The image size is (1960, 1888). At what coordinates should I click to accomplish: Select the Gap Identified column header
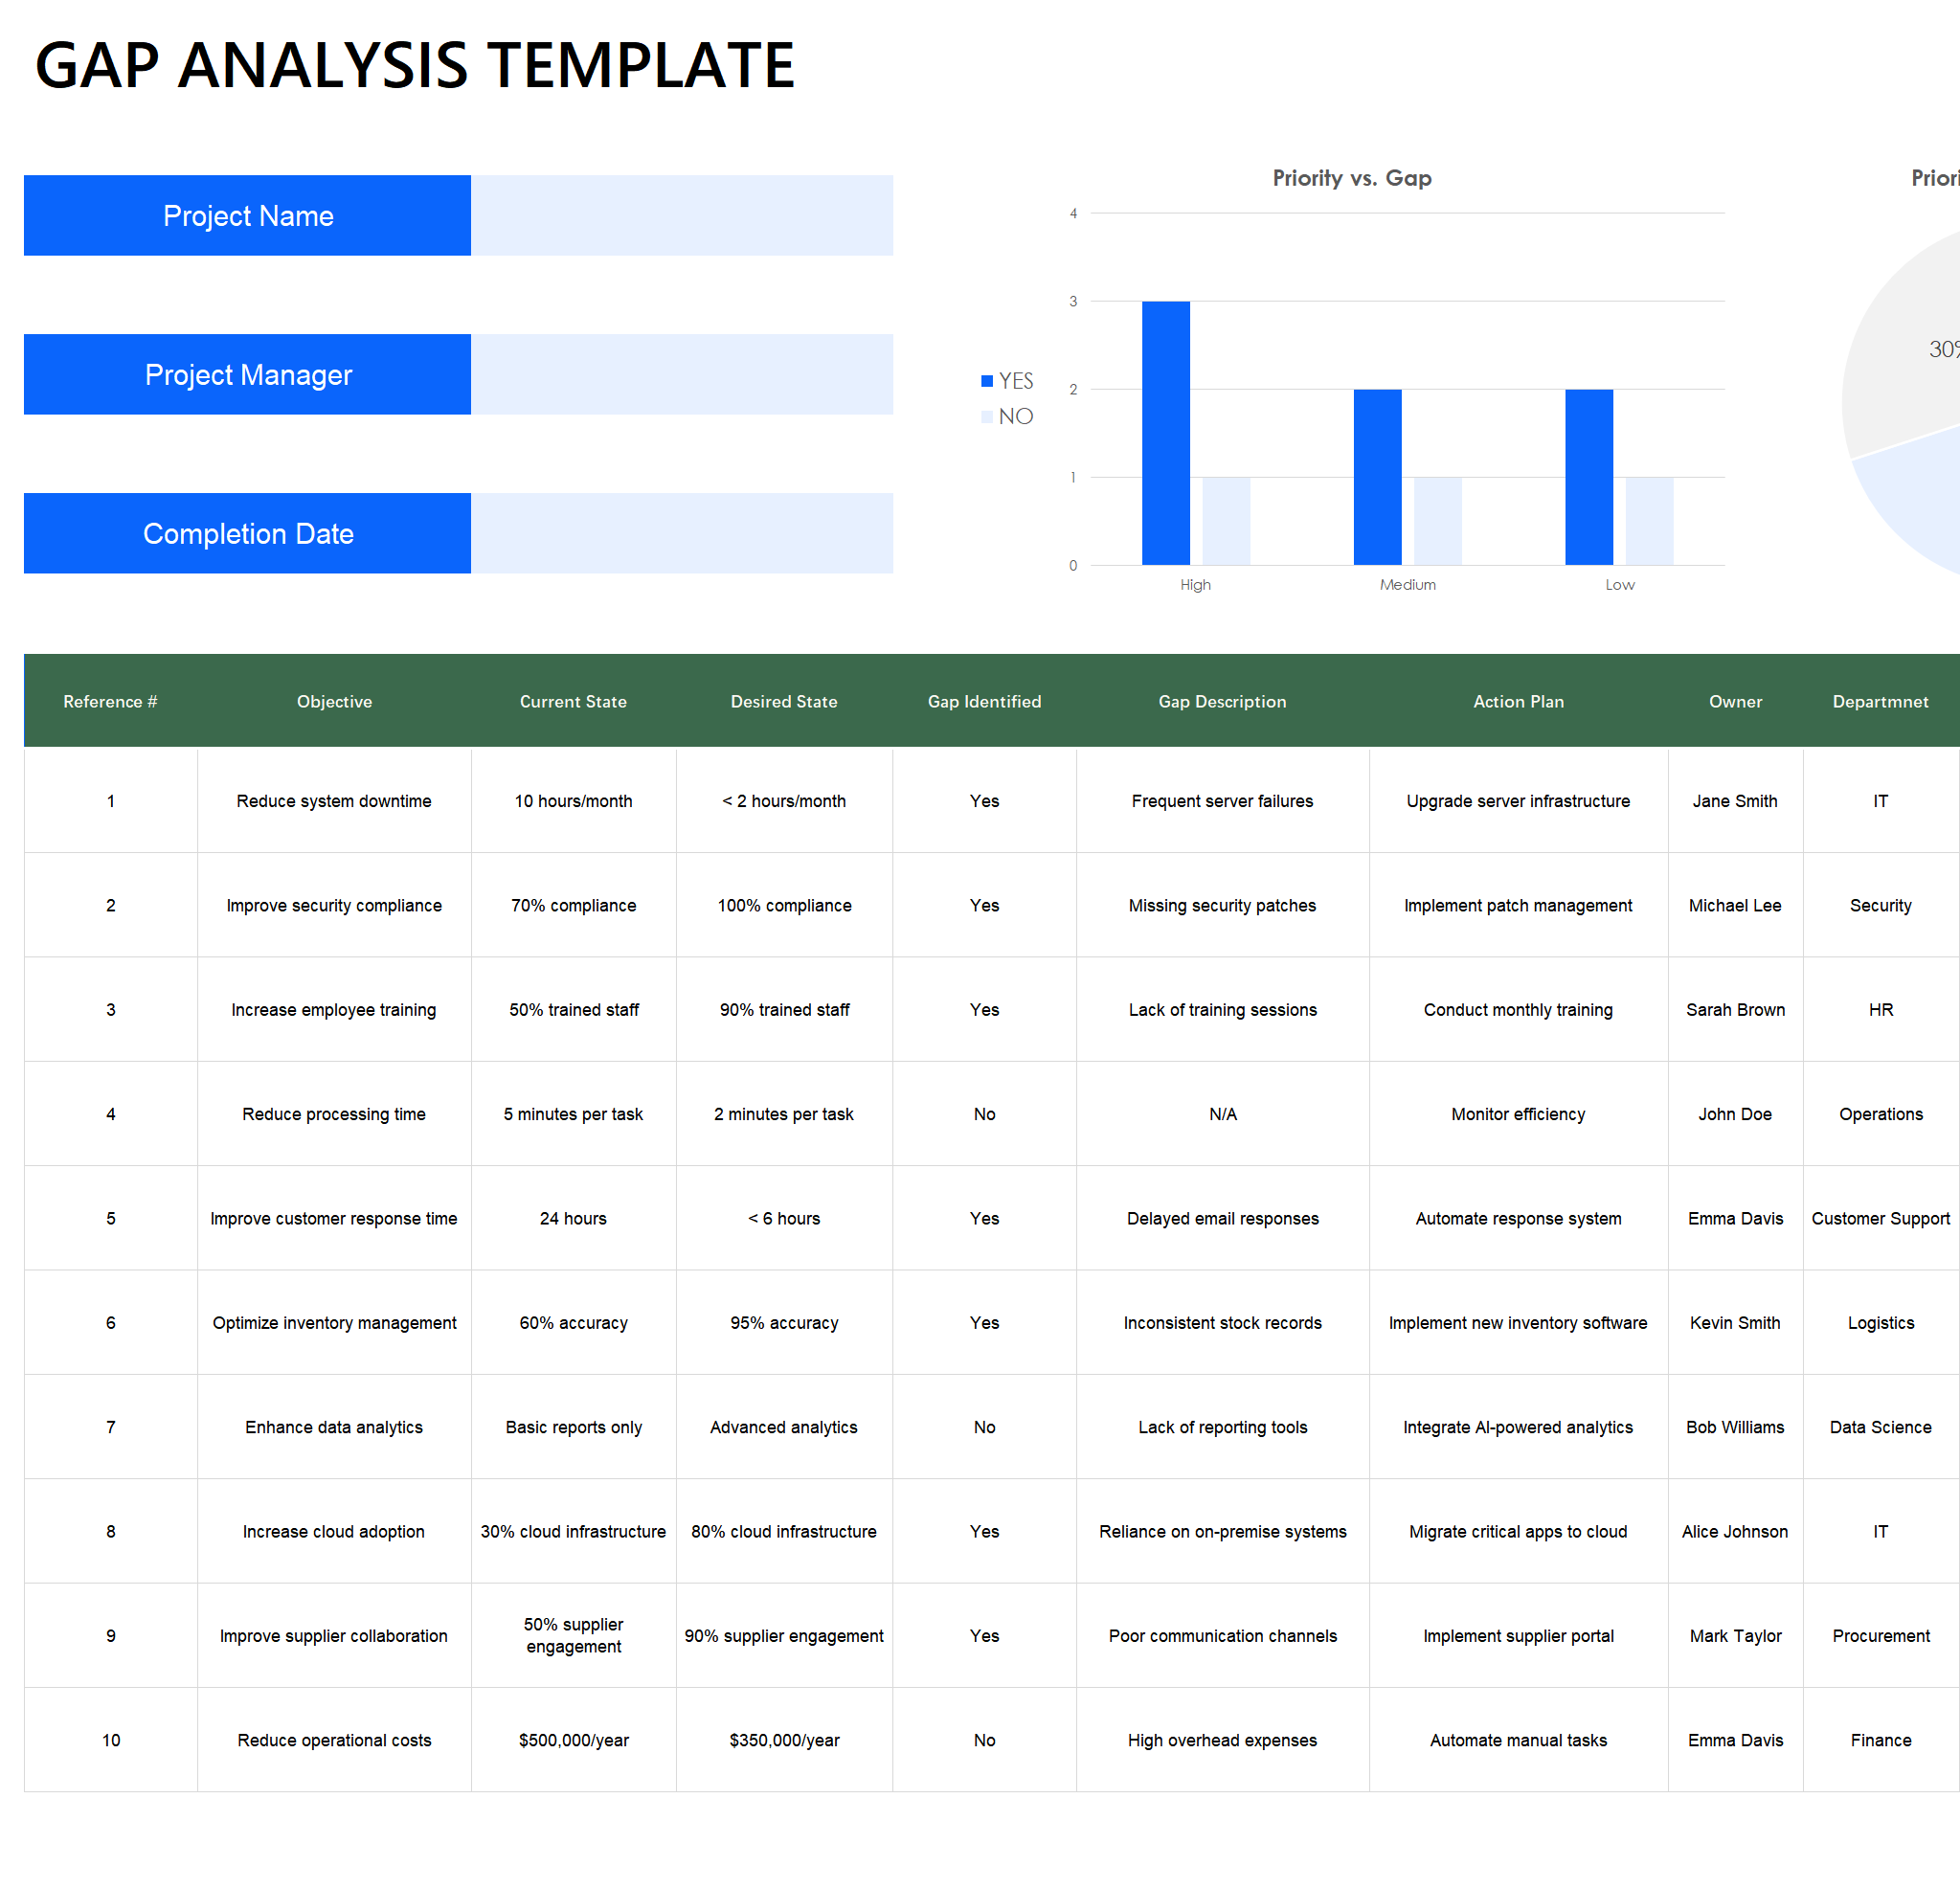pyautogui.click(x=984, y=701)
